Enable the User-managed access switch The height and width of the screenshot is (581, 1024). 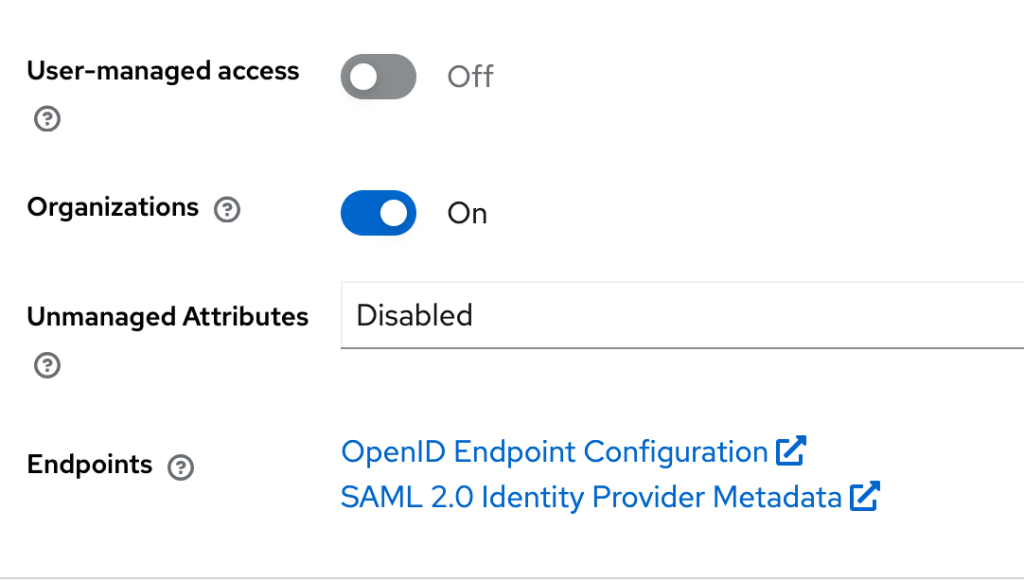tap(378, 76)
